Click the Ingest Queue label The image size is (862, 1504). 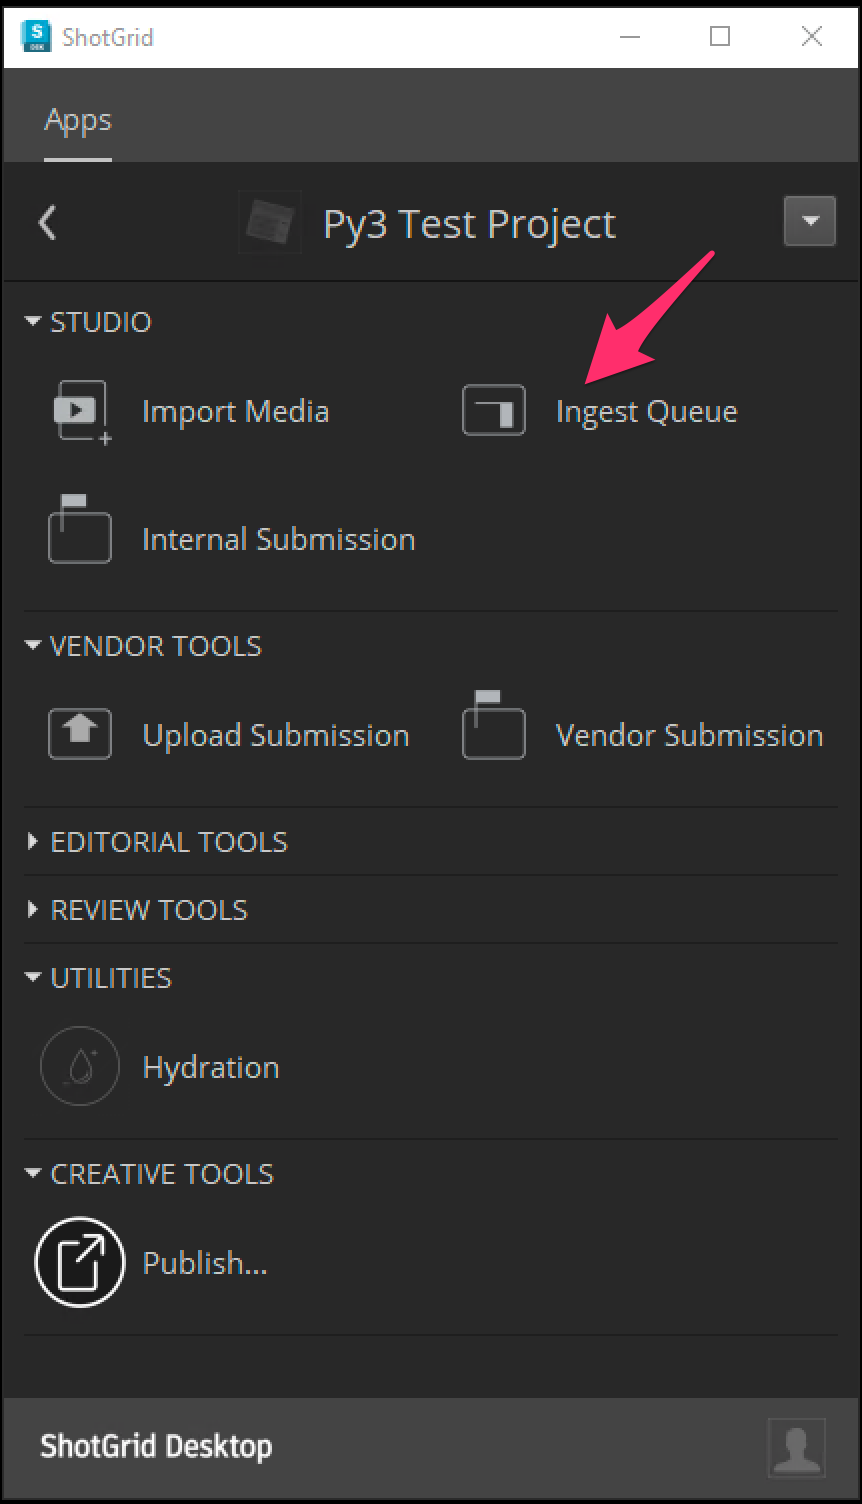pyautogui.click(x=646, y=412)
